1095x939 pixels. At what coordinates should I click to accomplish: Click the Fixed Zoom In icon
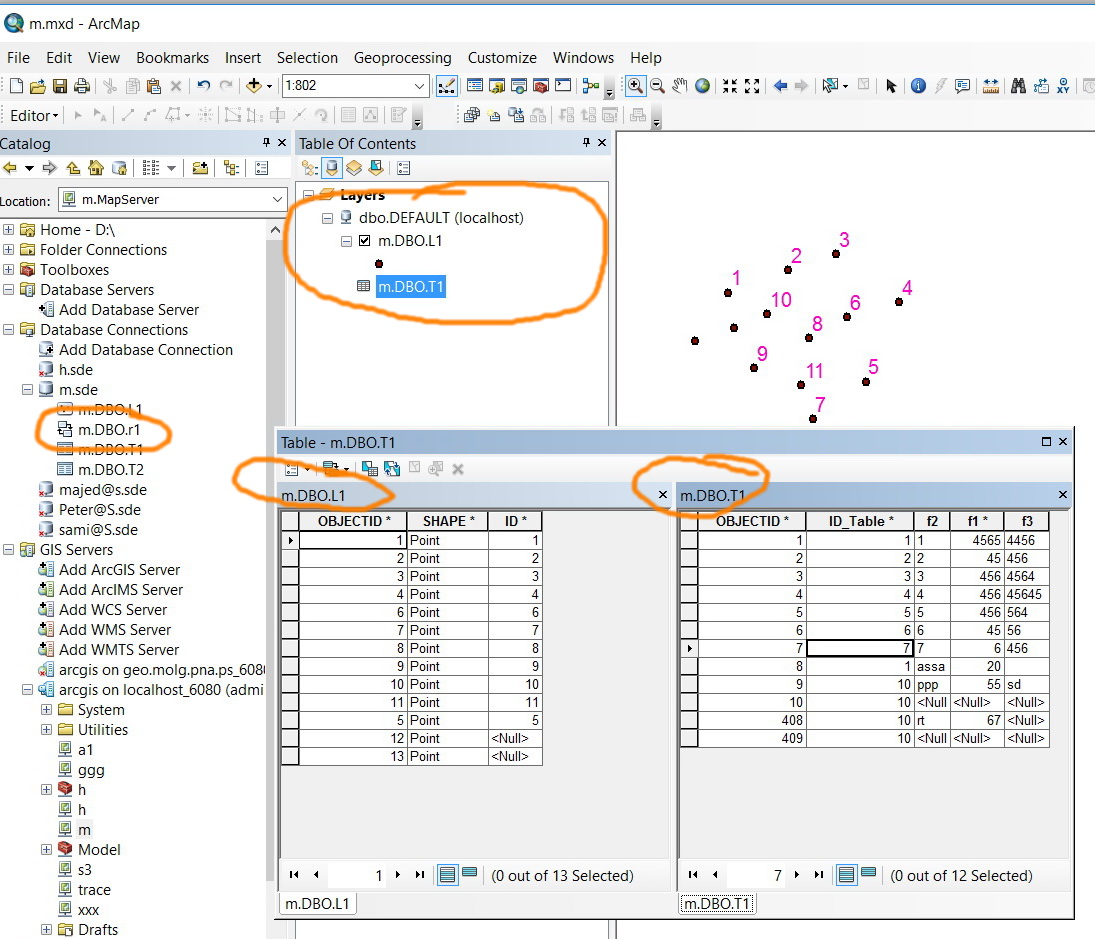[x=730, y=86]
